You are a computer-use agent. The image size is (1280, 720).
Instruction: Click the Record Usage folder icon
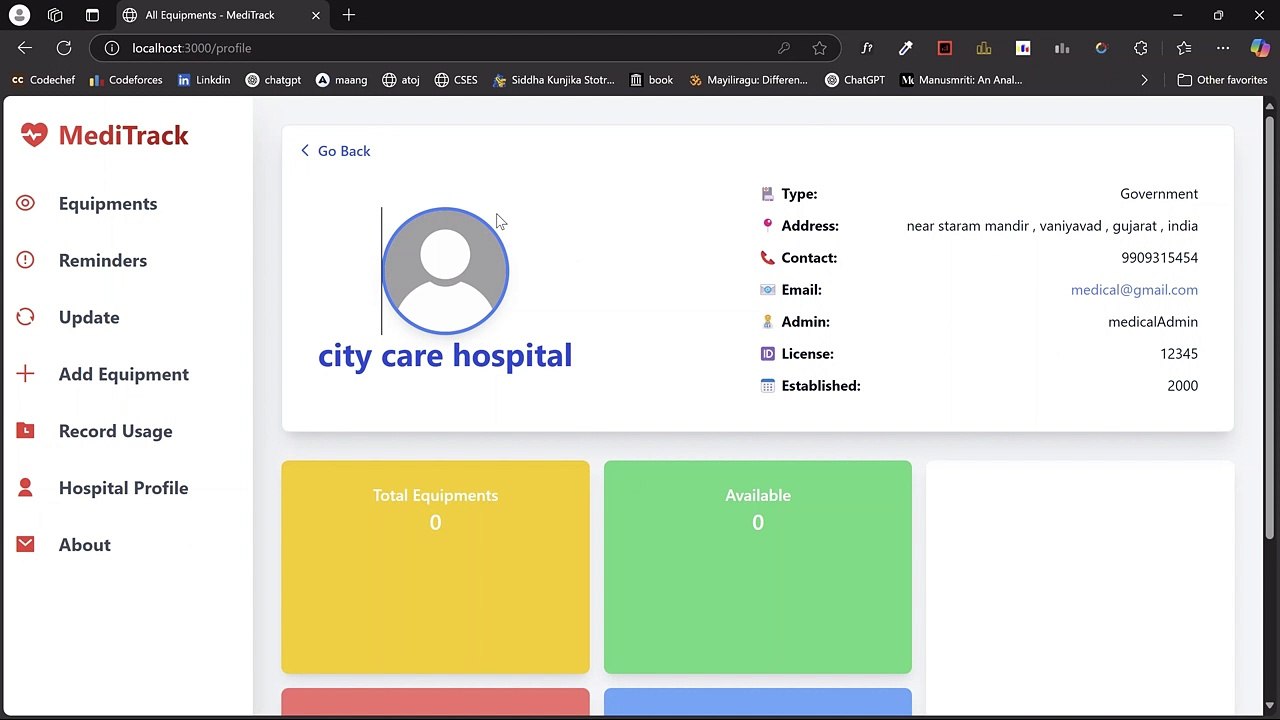pyautogui.click(x=25, y=431)
